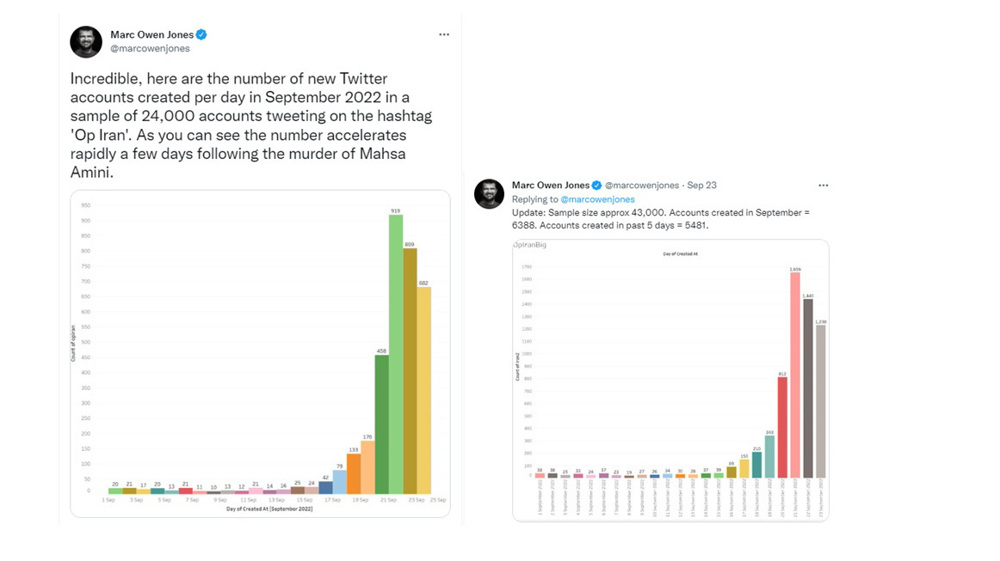Click the first tweet's text about Op Iran
The image size is (1000, 561).
click(x=251, y=126)
